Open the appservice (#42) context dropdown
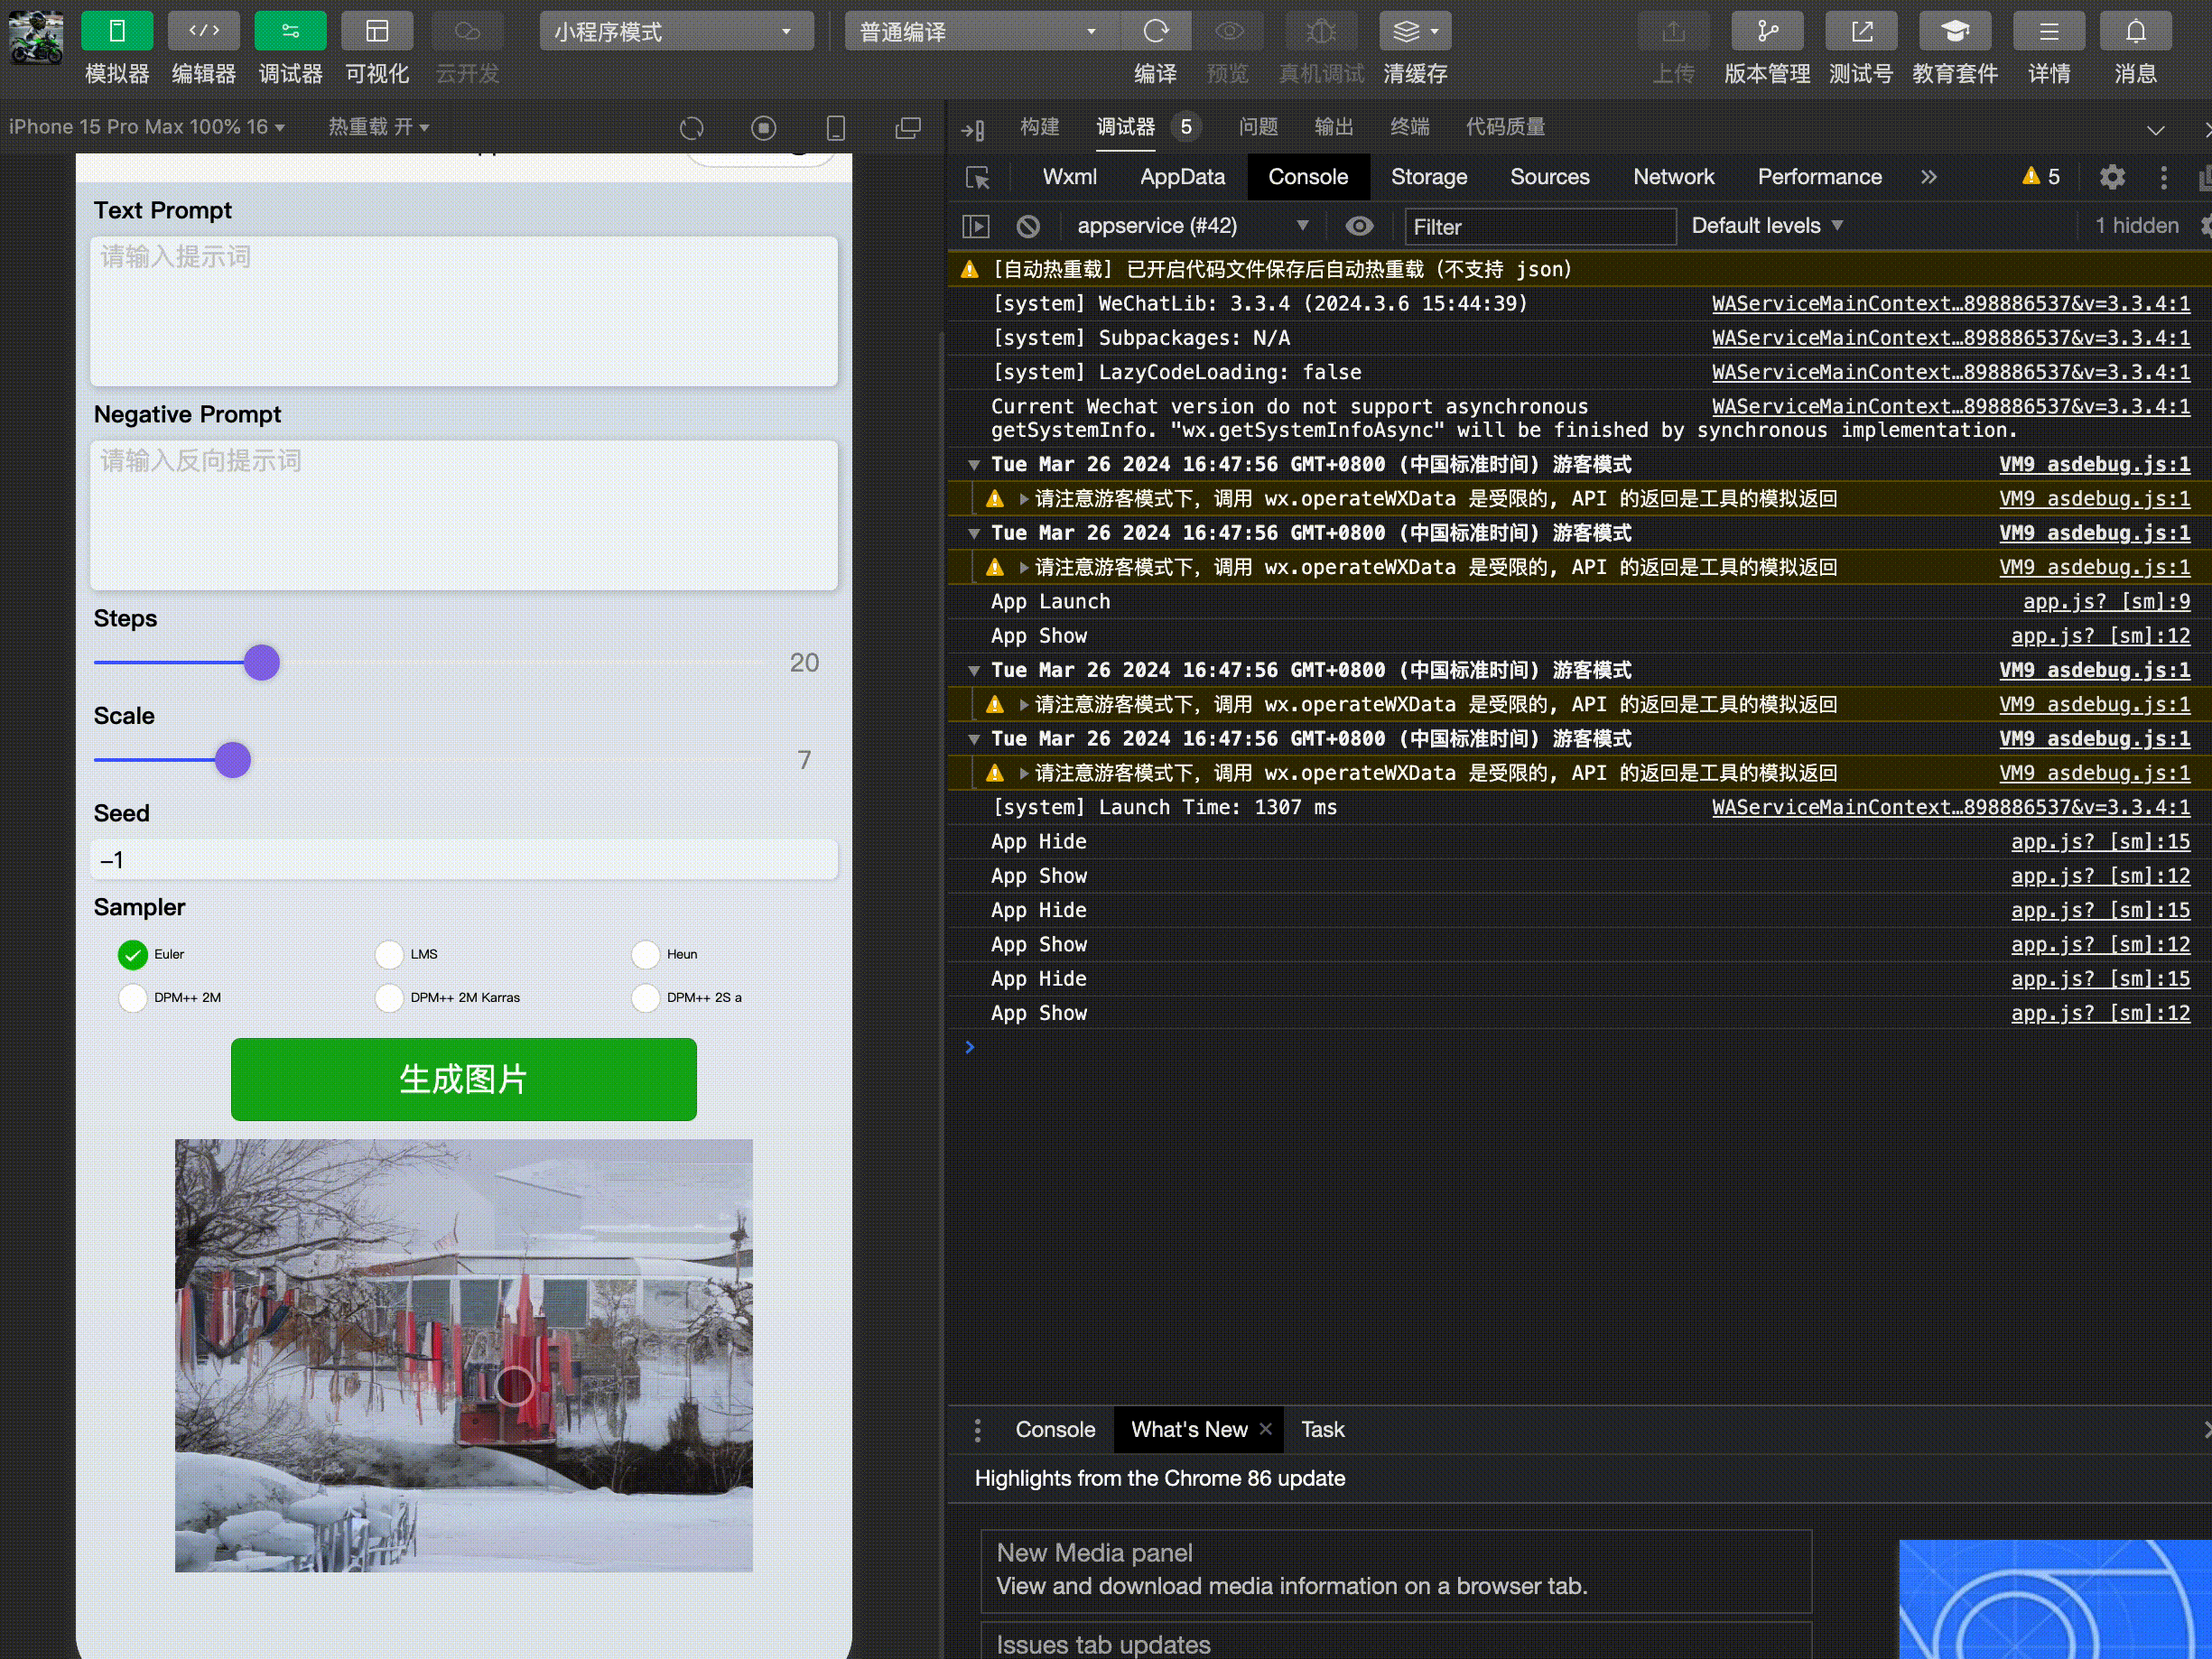2212x1659 pixels. 1192,226
